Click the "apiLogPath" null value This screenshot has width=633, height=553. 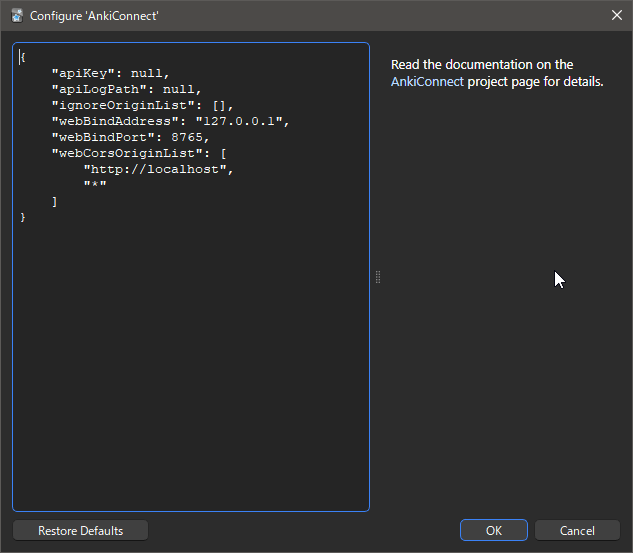(181, 89)
